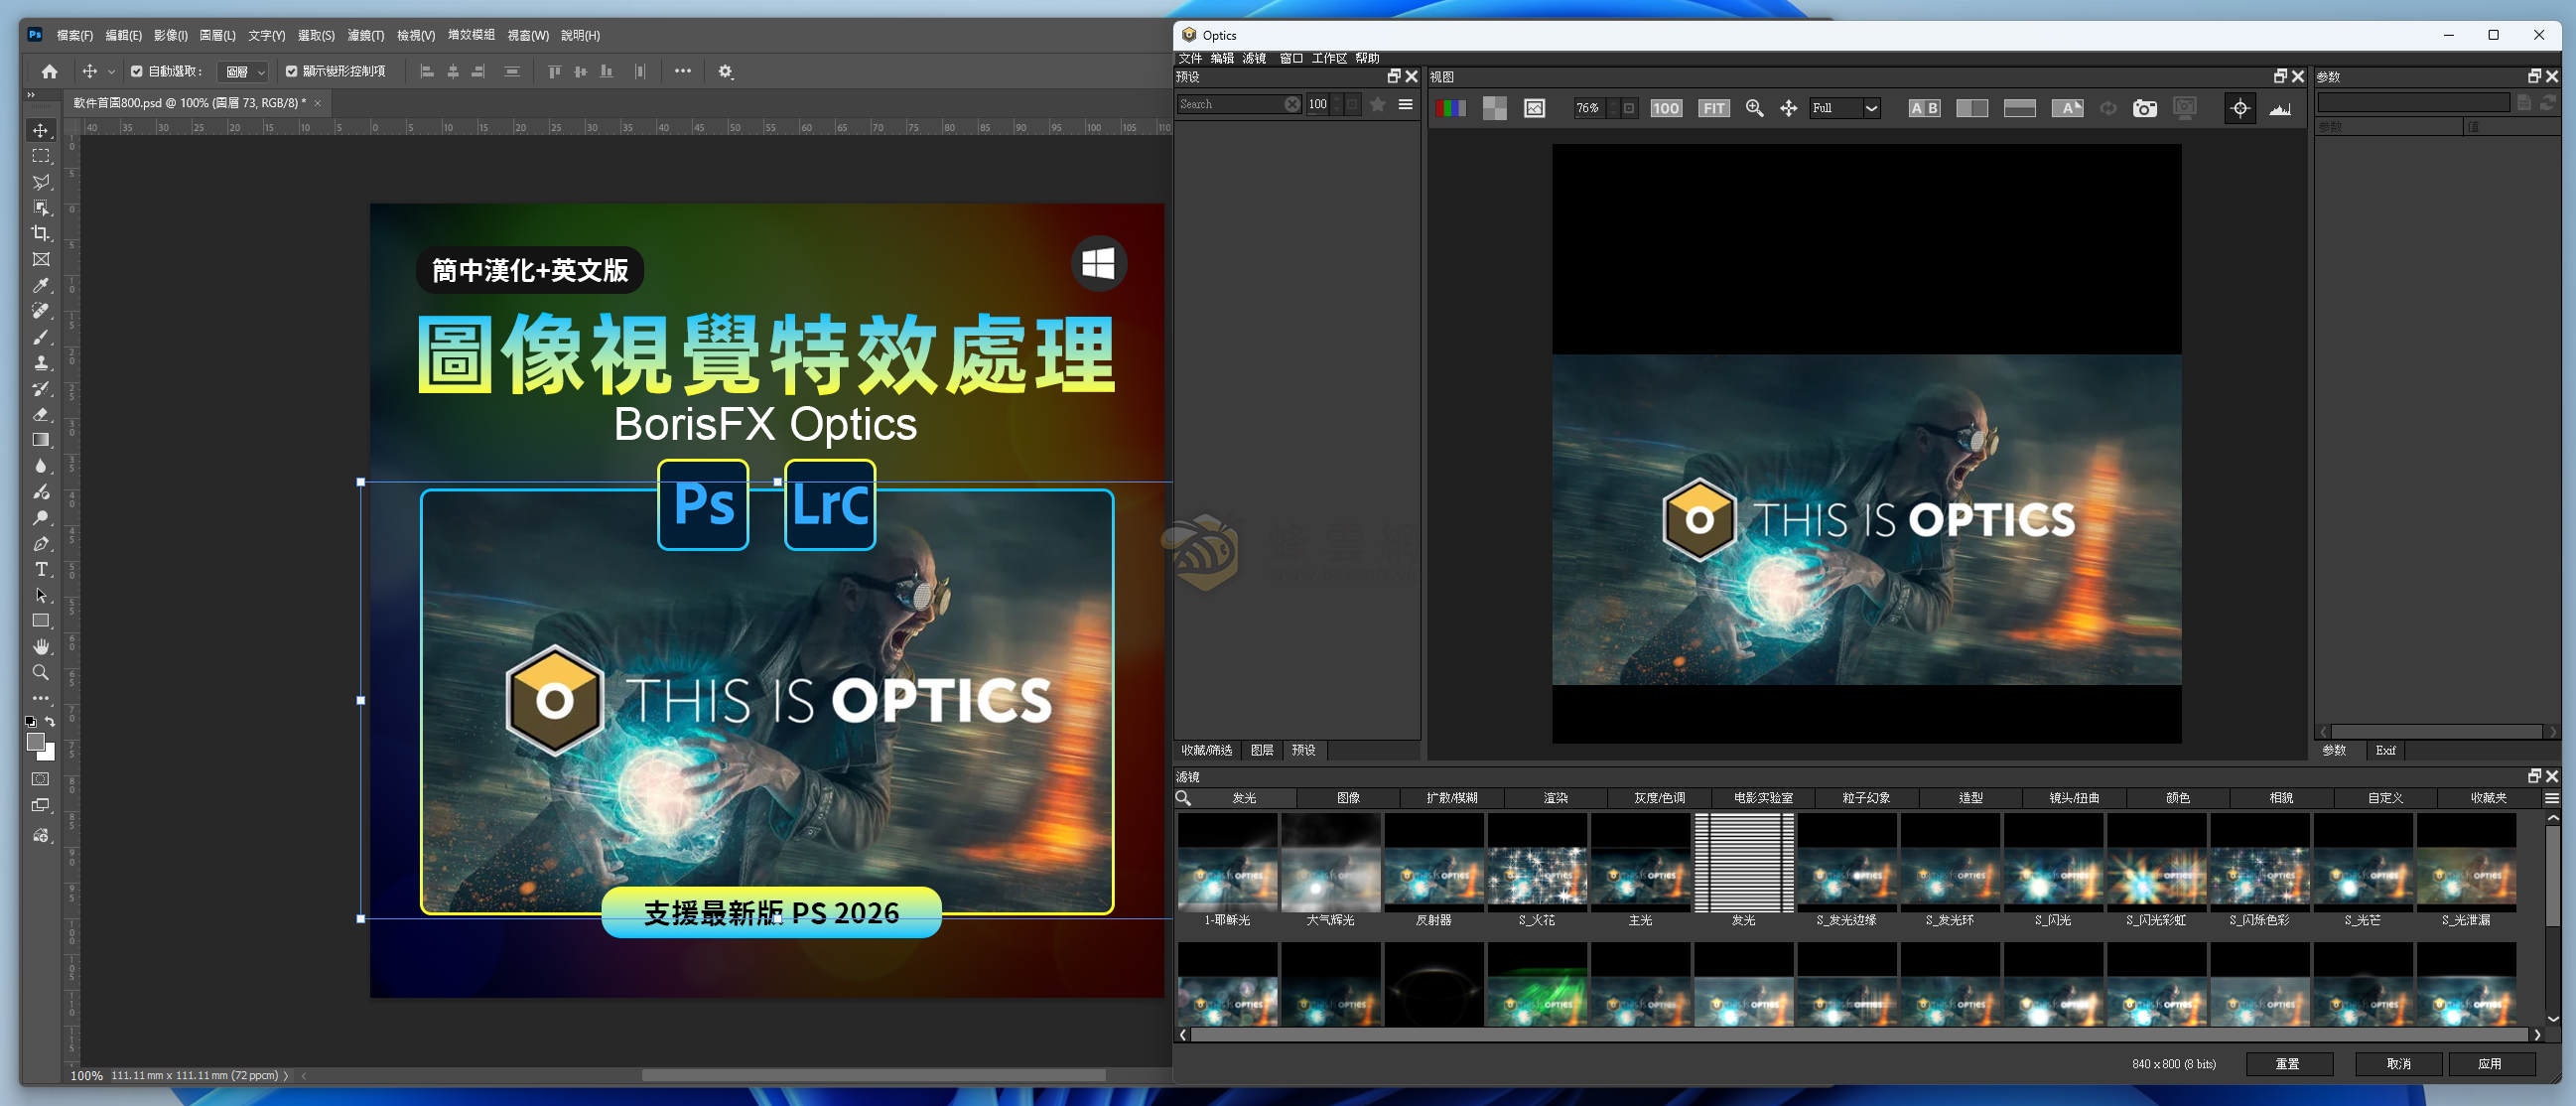Toggle the original image view icon in Optics
This screenshot has height=1106, width=2576.
(1534, 108)
